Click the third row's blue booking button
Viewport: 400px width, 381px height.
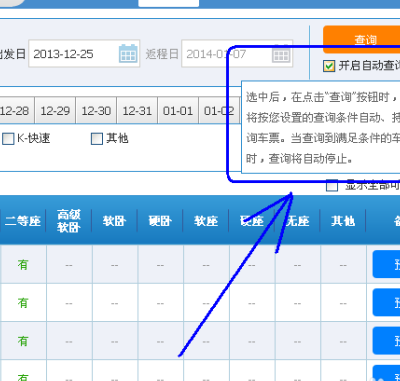[x=386, y=341]
